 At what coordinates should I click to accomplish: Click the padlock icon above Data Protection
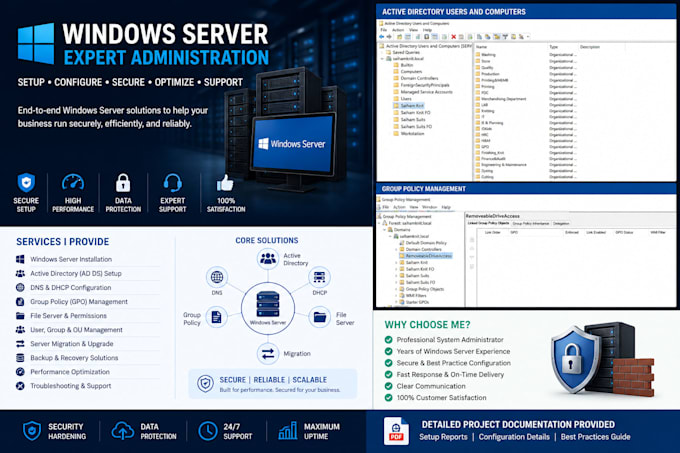click(123, 183)
